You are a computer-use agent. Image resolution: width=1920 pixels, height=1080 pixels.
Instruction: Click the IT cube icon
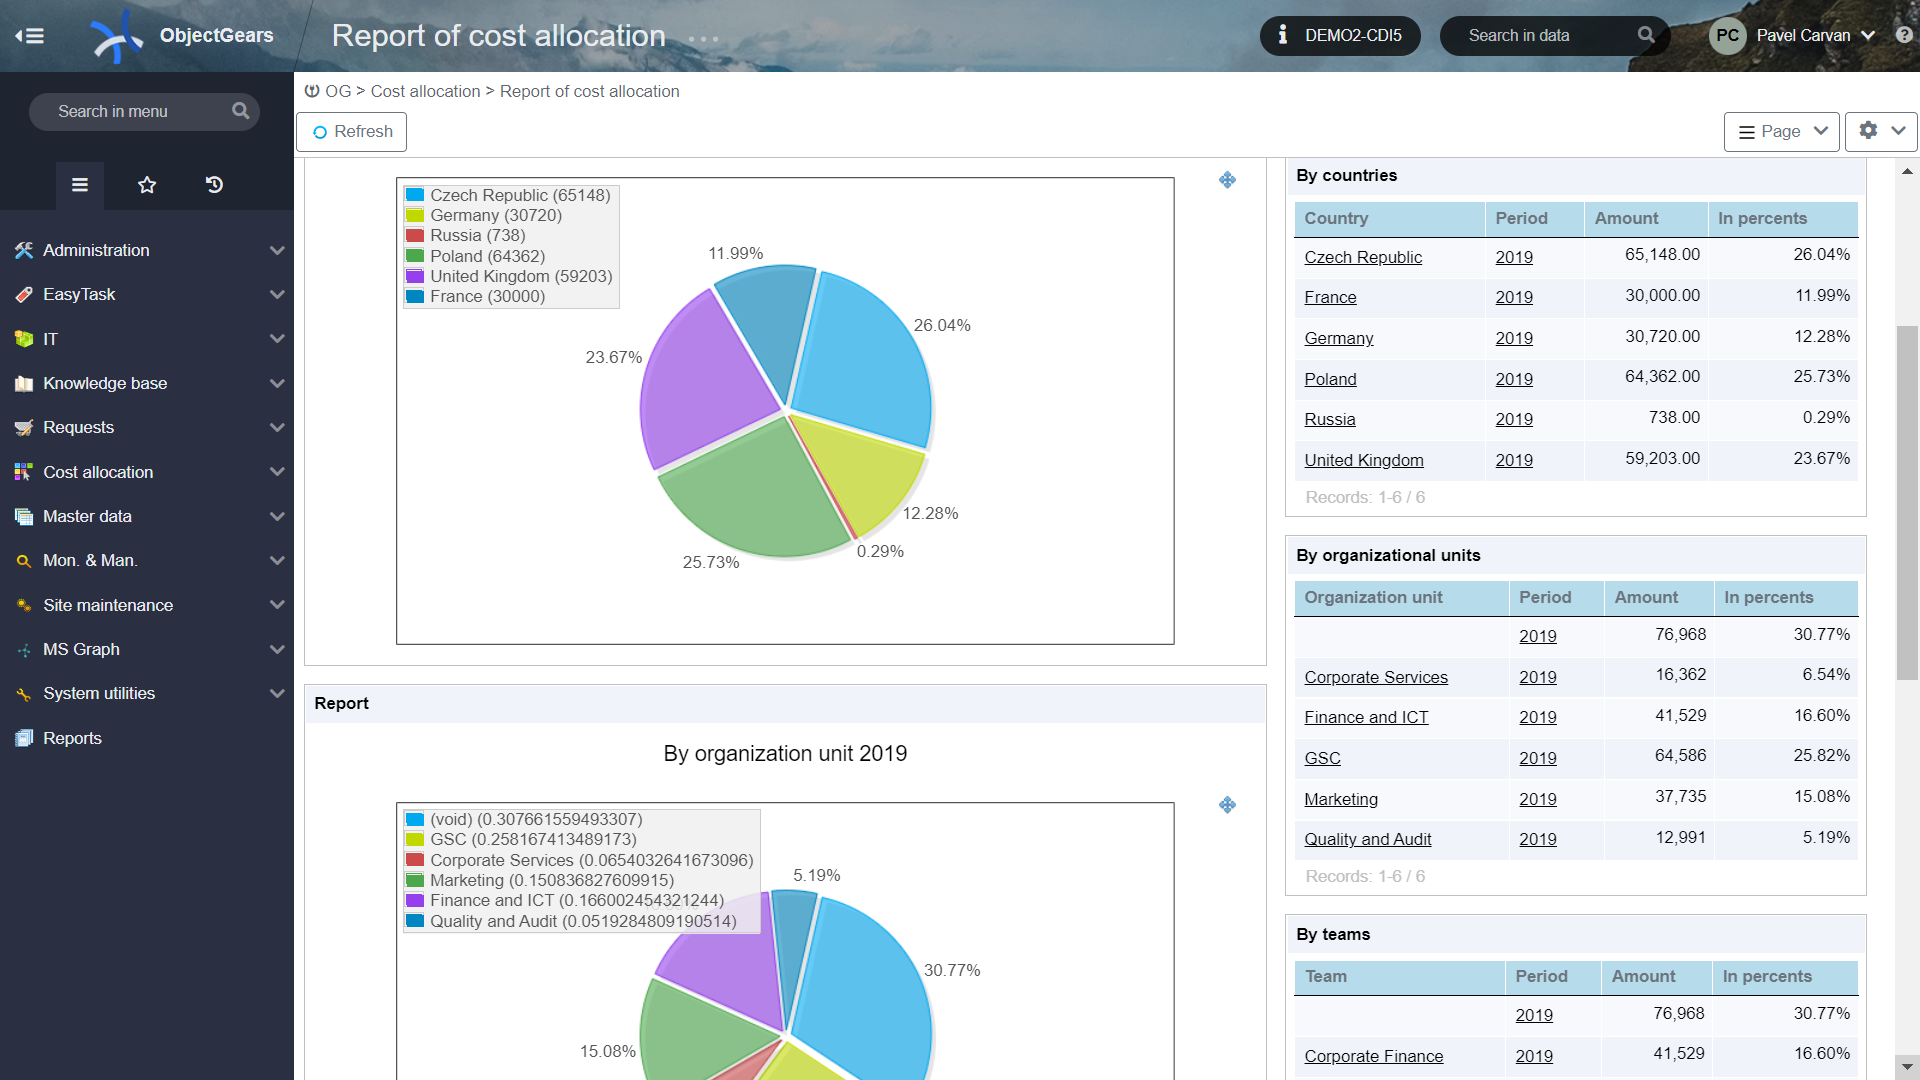click(x=24, y=339)
